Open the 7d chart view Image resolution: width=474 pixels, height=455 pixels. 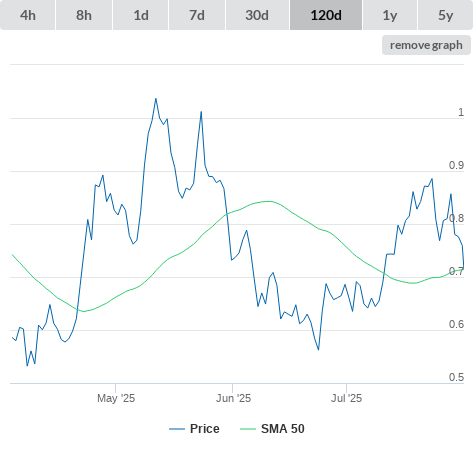click(x=197, y=15)
